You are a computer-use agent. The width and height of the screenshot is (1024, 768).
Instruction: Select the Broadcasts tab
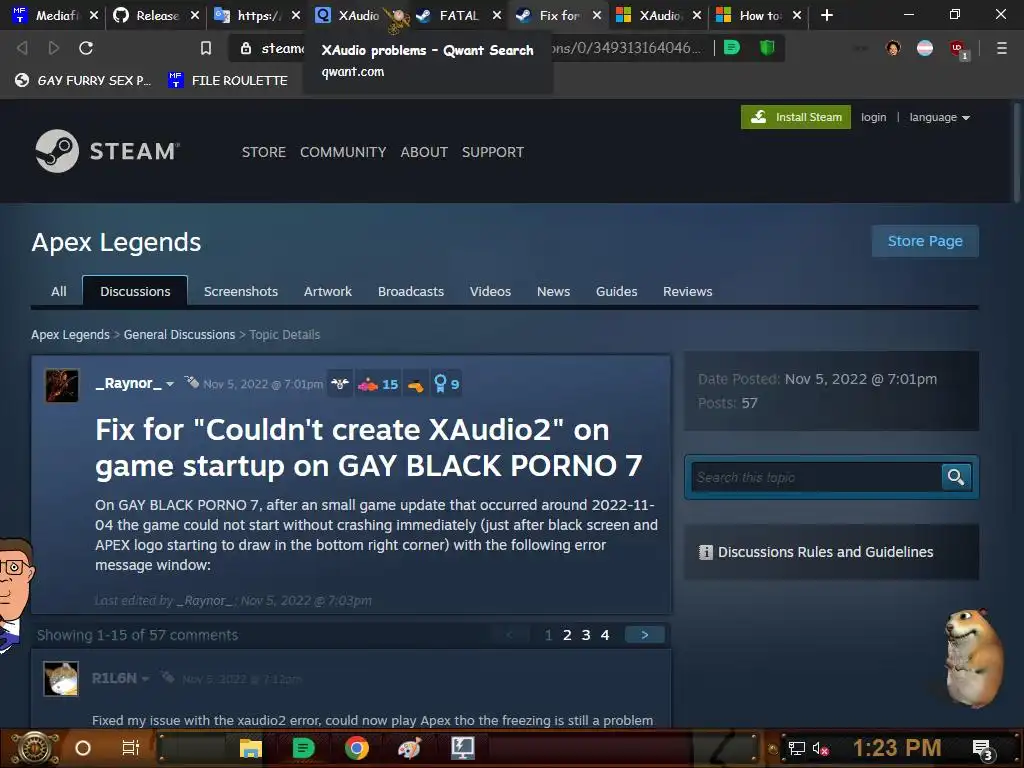(x=411, y=291)
